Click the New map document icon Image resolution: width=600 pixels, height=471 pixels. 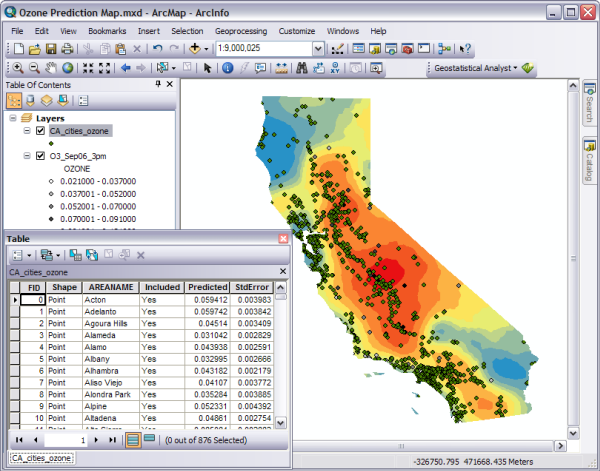pyautogui.click(x=19, y=49)
